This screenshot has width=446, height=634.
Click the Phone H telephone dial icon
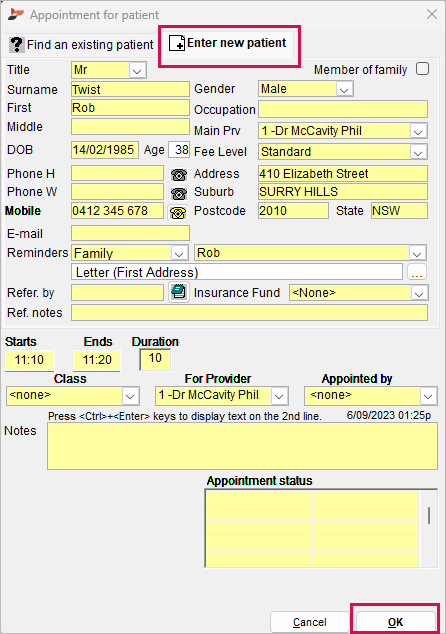point(178,175)
